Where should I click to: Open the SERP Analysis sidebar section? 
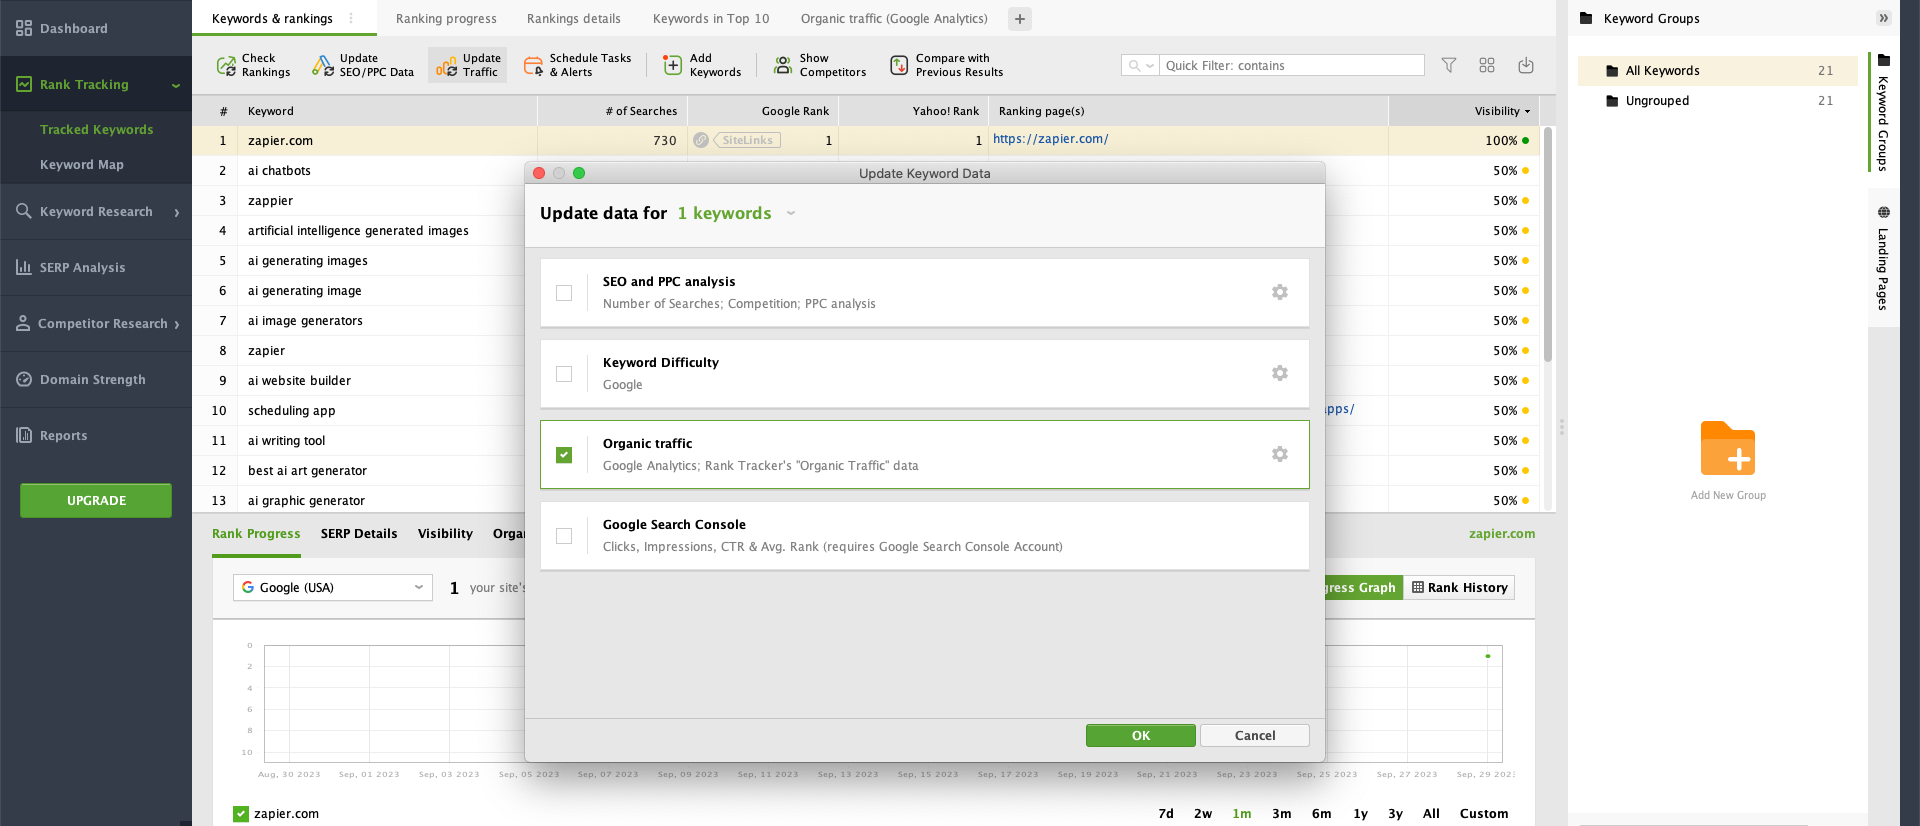pos(96,267)
